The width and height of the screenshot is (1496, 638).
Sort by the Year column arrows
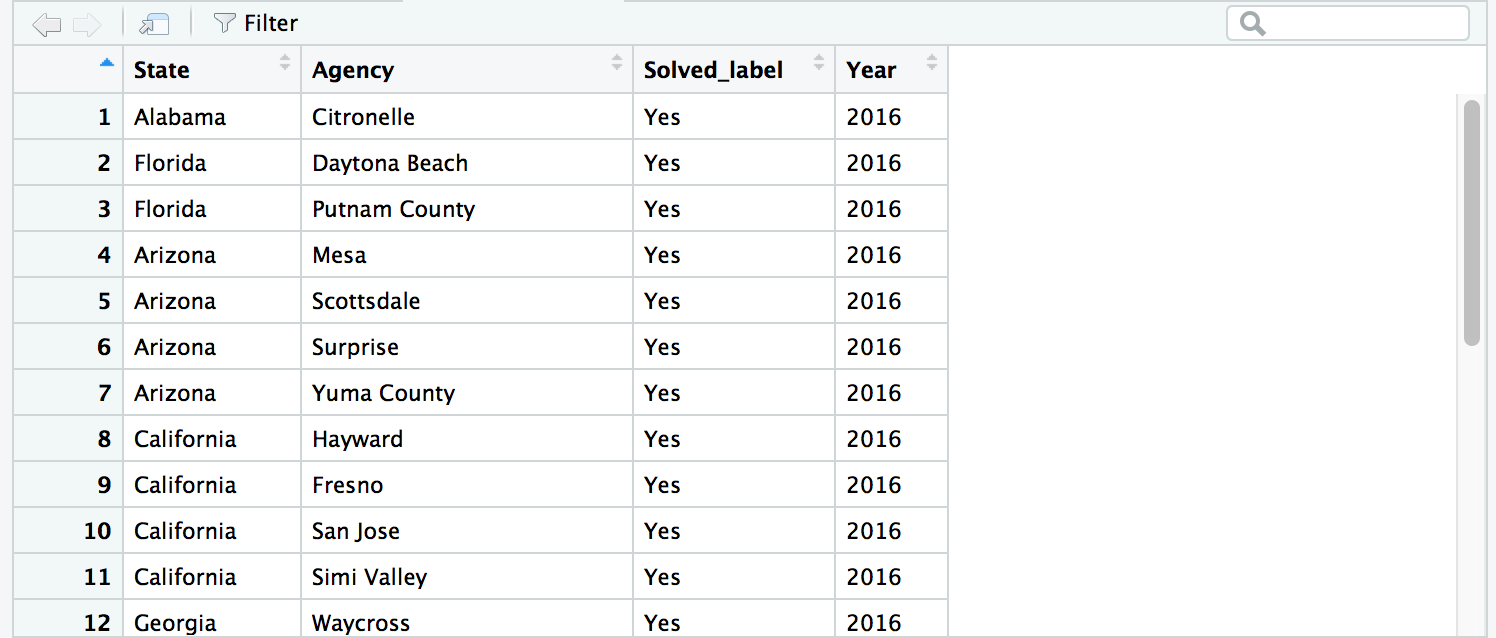[932, 63]
